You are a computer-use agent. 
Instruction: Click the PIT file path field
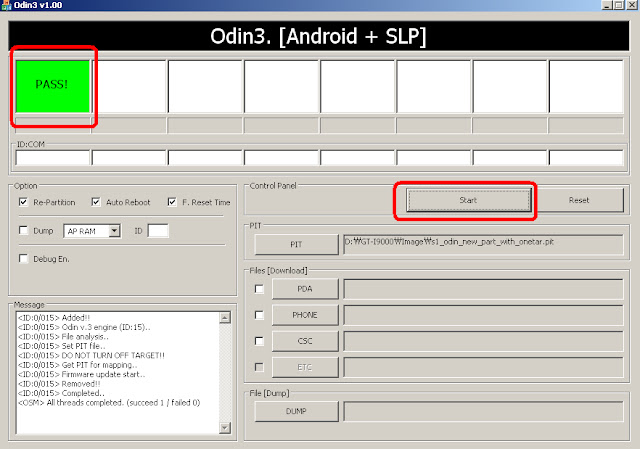click(x=483, y=244)
